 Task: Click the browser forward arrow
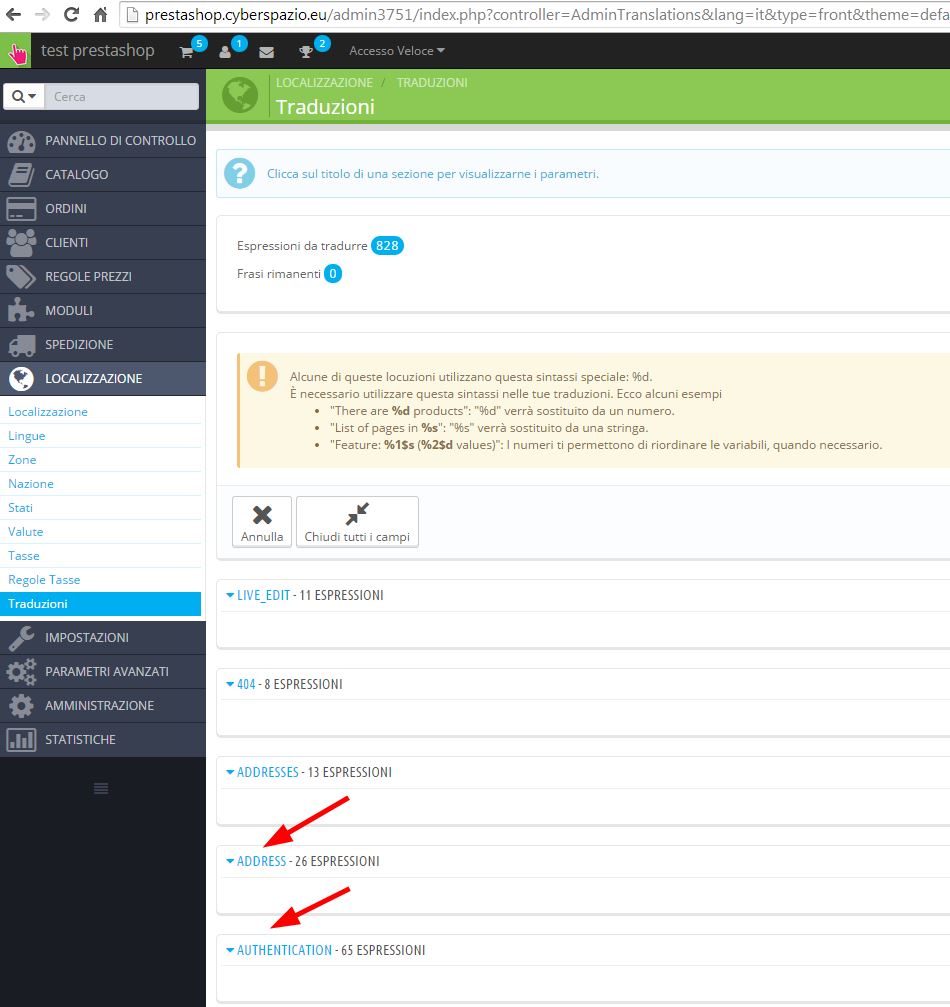tap(42, 14)
